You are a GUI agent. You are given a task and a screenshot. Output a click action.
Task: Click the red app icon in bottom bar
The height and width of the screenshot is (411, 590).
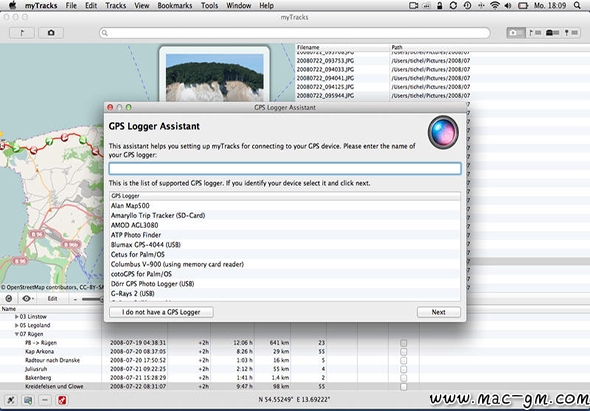click(62, 400)
